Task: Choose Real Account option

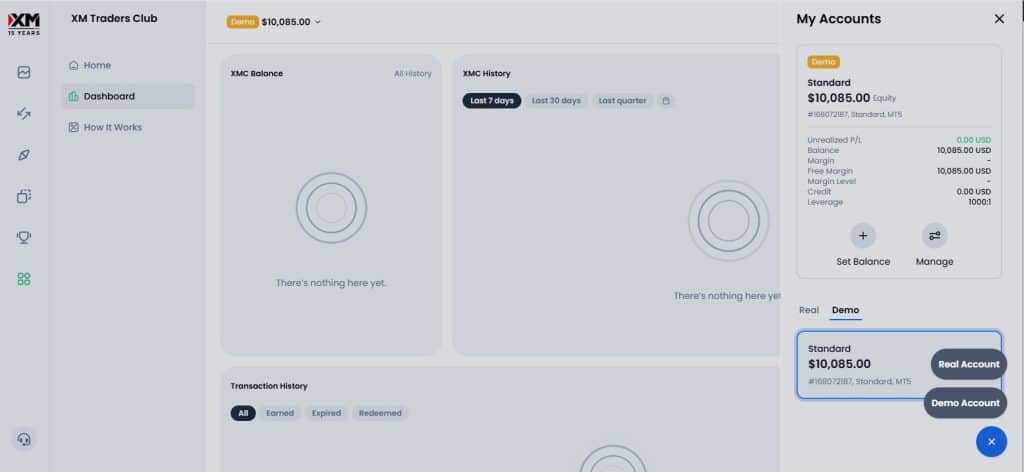Action: 968,364
